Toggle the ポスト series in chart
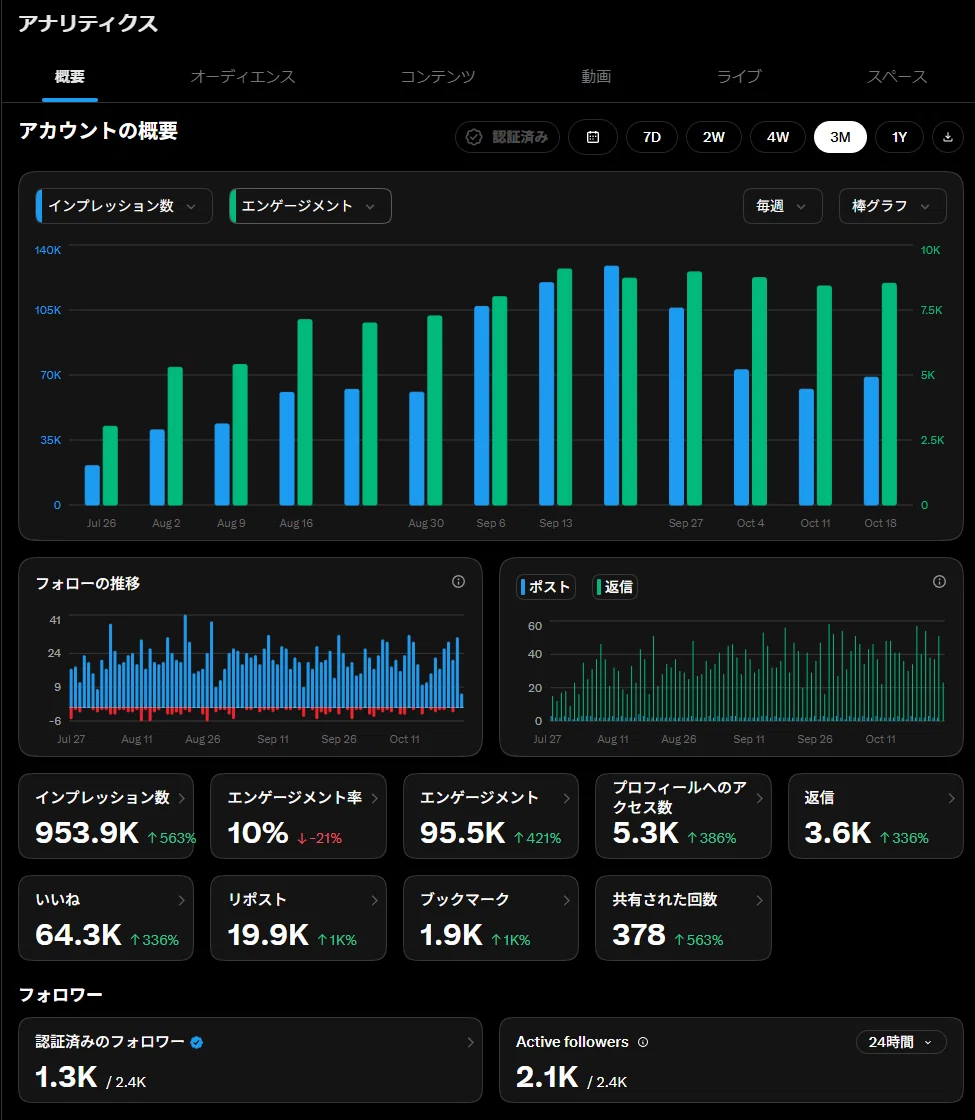The width and height of the screenshot is (975, 1120). (546, 587)
